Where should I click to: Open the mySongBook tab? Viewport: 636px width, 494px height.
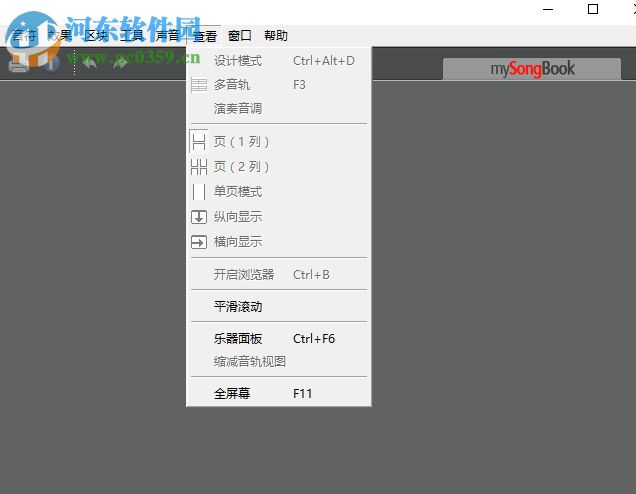point(532,69)
